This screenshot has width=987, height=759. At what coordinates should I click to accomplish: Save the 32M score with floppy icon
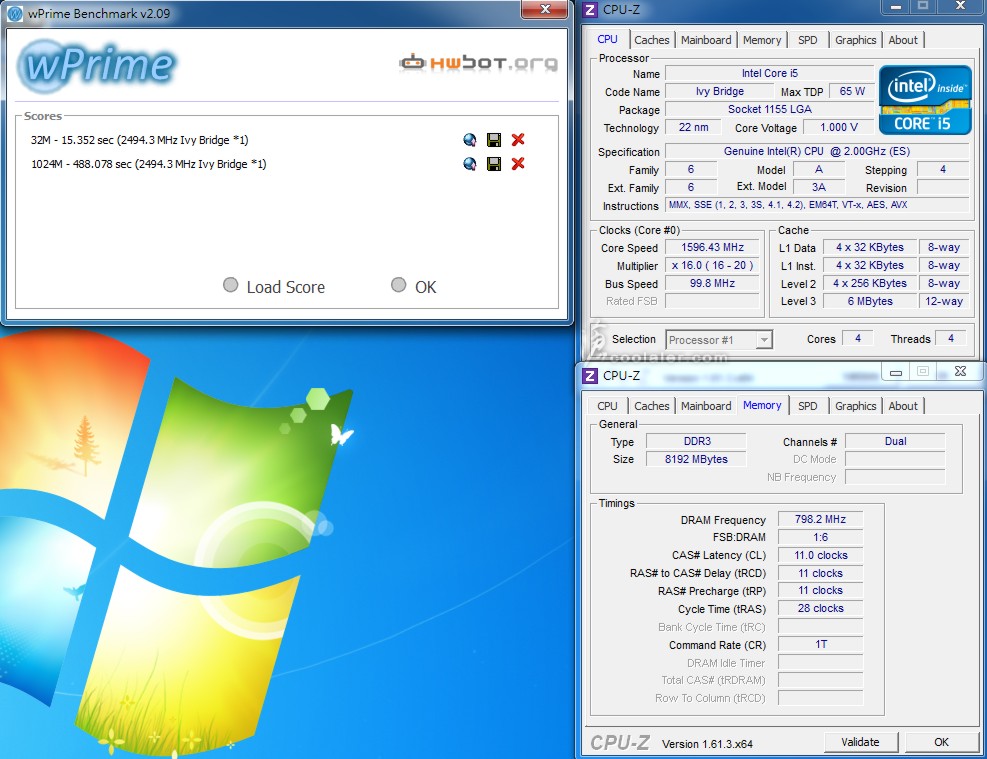[x=494, y=140]
